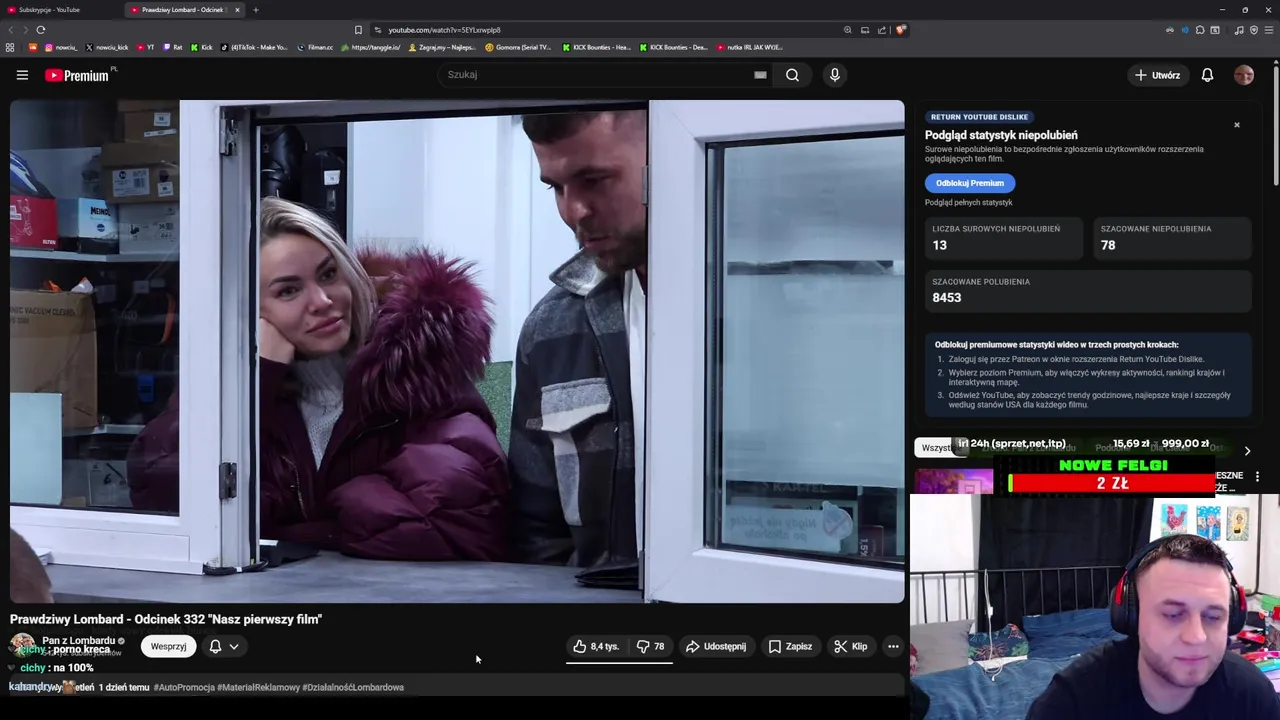Open the on-screen keyboard in search box
The width and height of the screenshot is (1280, 720).
tap(760, 75)
